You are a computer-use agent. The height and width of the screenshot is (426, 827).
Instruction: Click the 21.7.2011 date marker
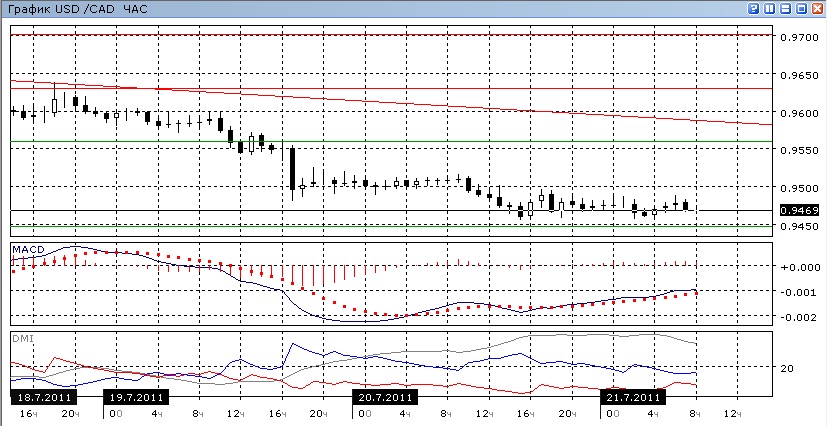coord(633,397)
